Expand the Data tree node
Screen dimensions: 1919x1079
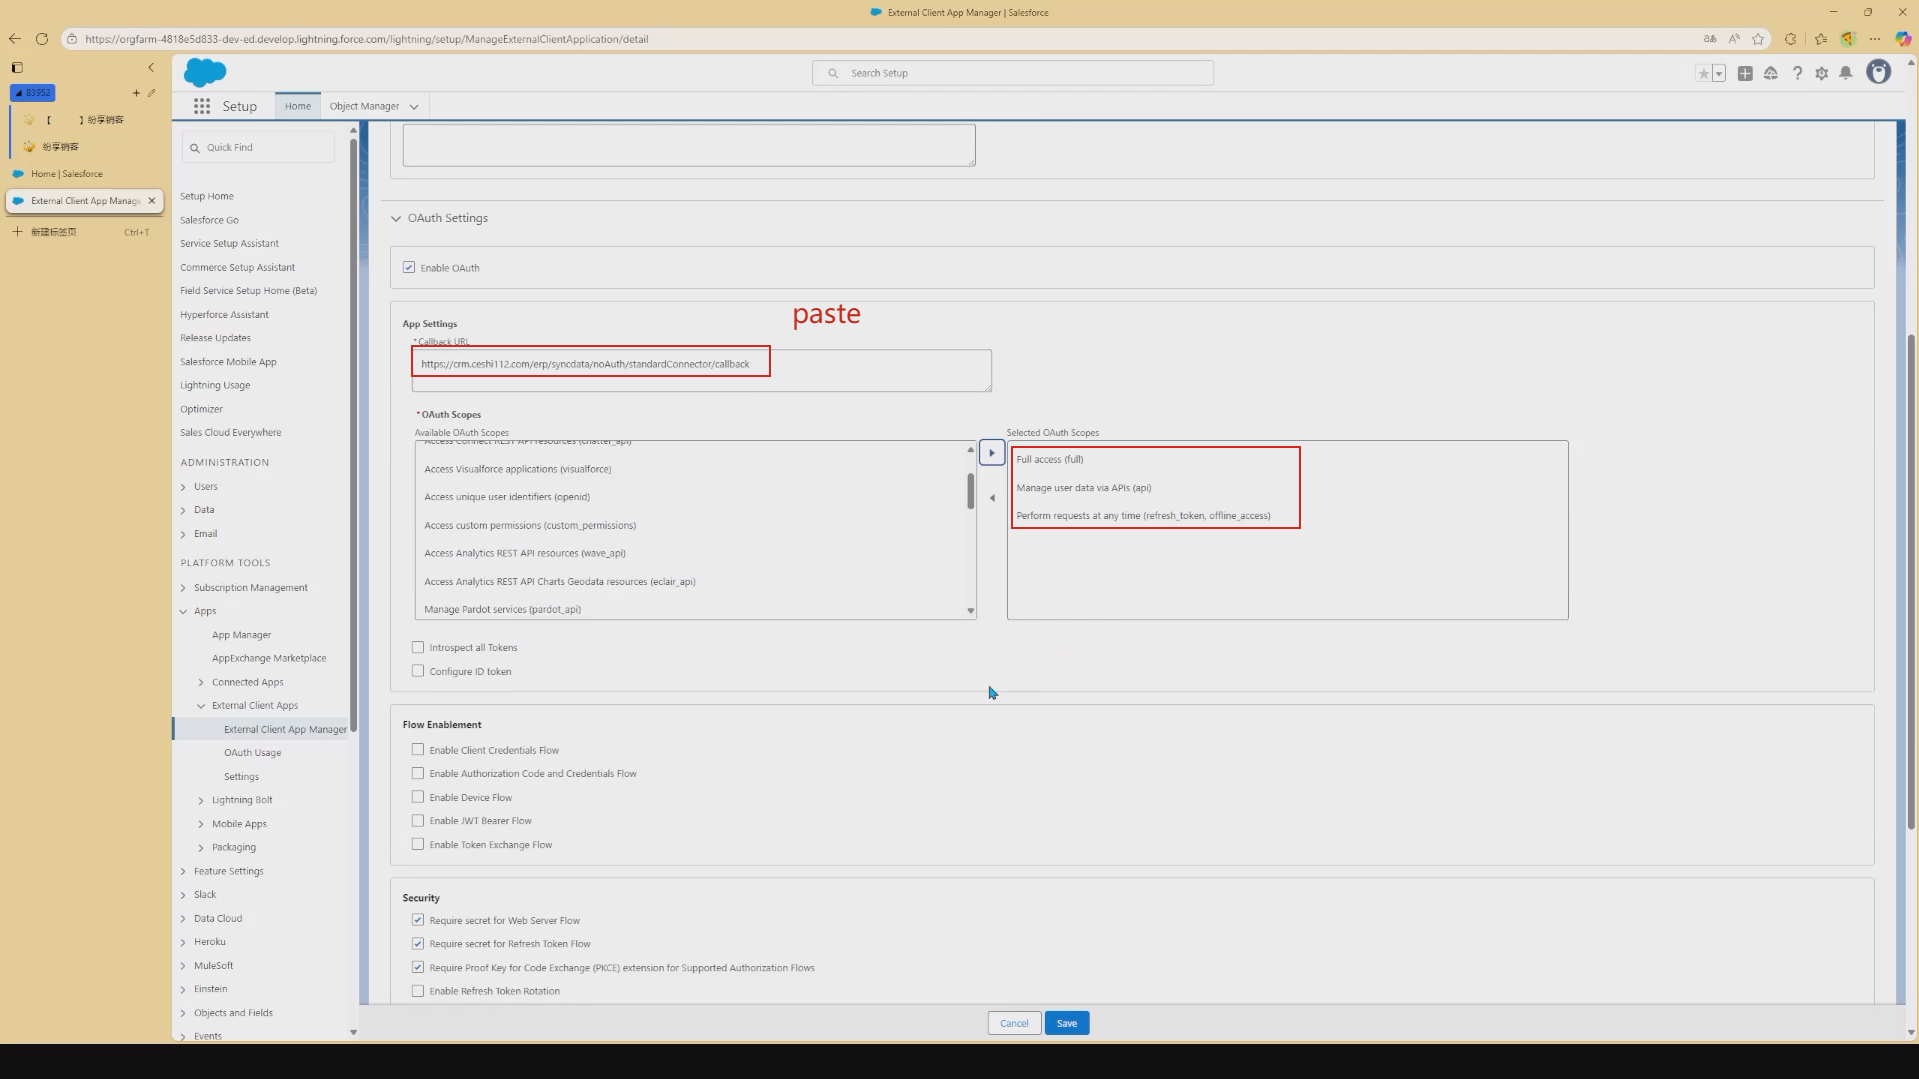click(183, 510)
